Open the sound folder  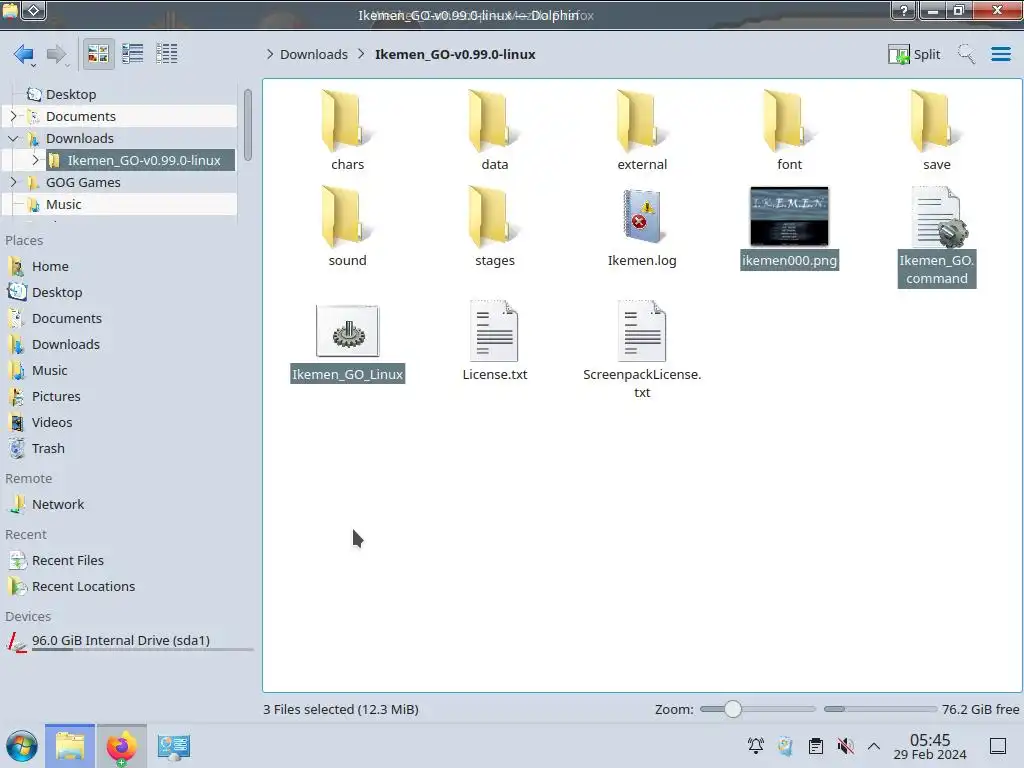click(x=347, y=227)
